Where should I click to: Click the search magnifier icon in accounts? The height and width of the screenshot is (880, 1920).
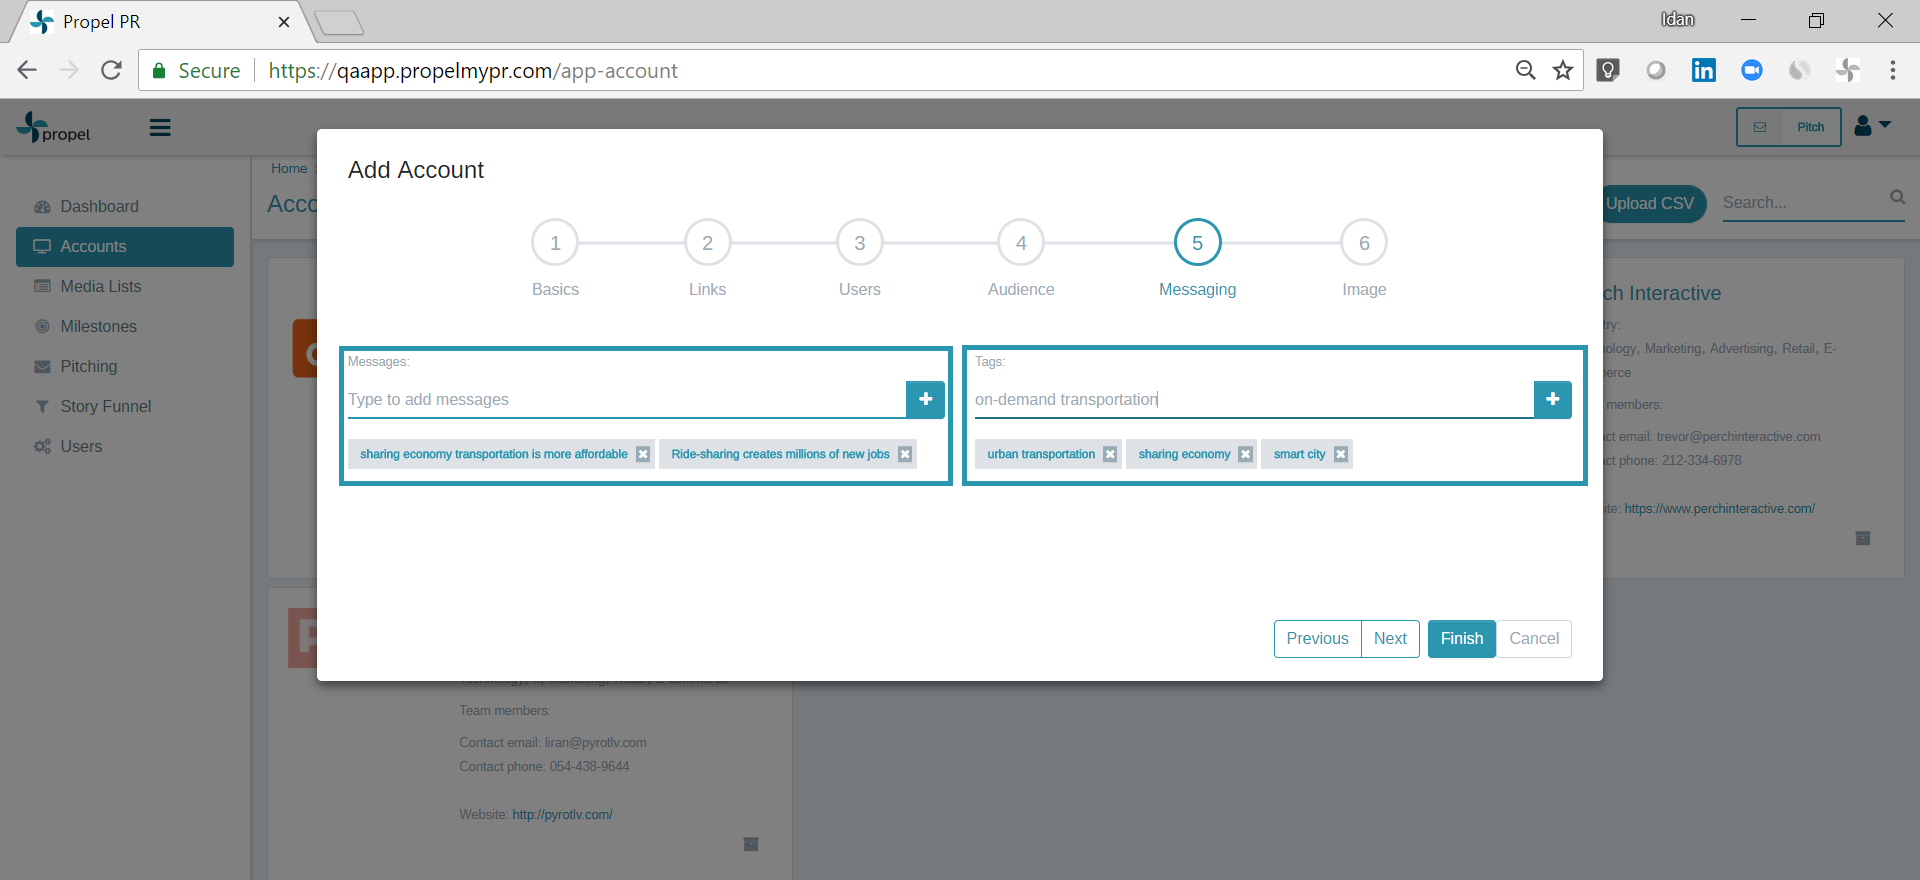click(x=1897, y=197)
